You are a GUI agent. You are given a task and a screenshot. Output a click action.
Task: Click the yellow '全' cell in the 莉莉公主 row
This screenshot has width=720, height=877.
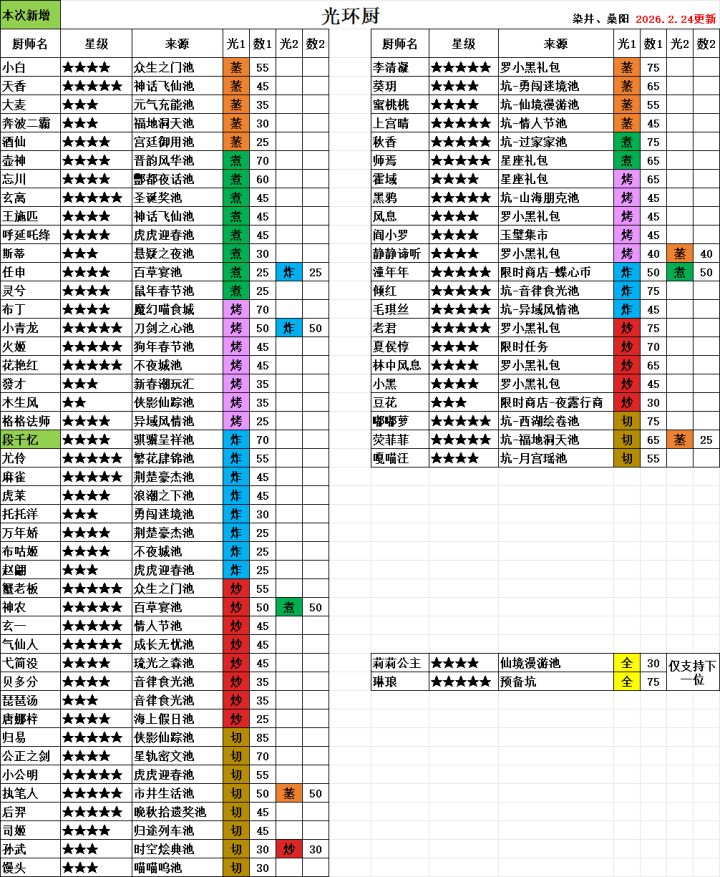(x=627, y=663)
